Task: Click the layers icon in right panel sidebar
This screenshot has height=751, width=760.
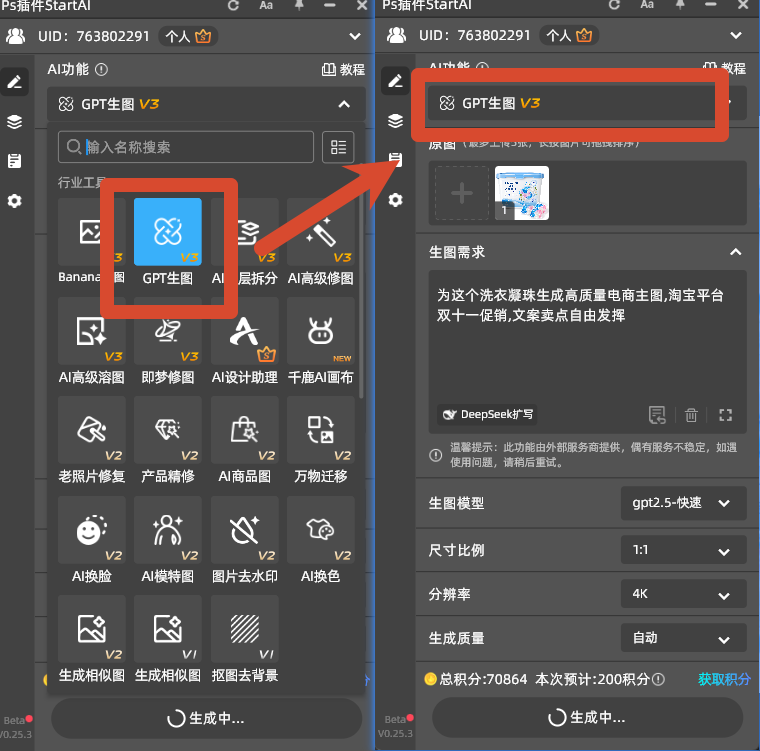Action: tap(396, 120)
